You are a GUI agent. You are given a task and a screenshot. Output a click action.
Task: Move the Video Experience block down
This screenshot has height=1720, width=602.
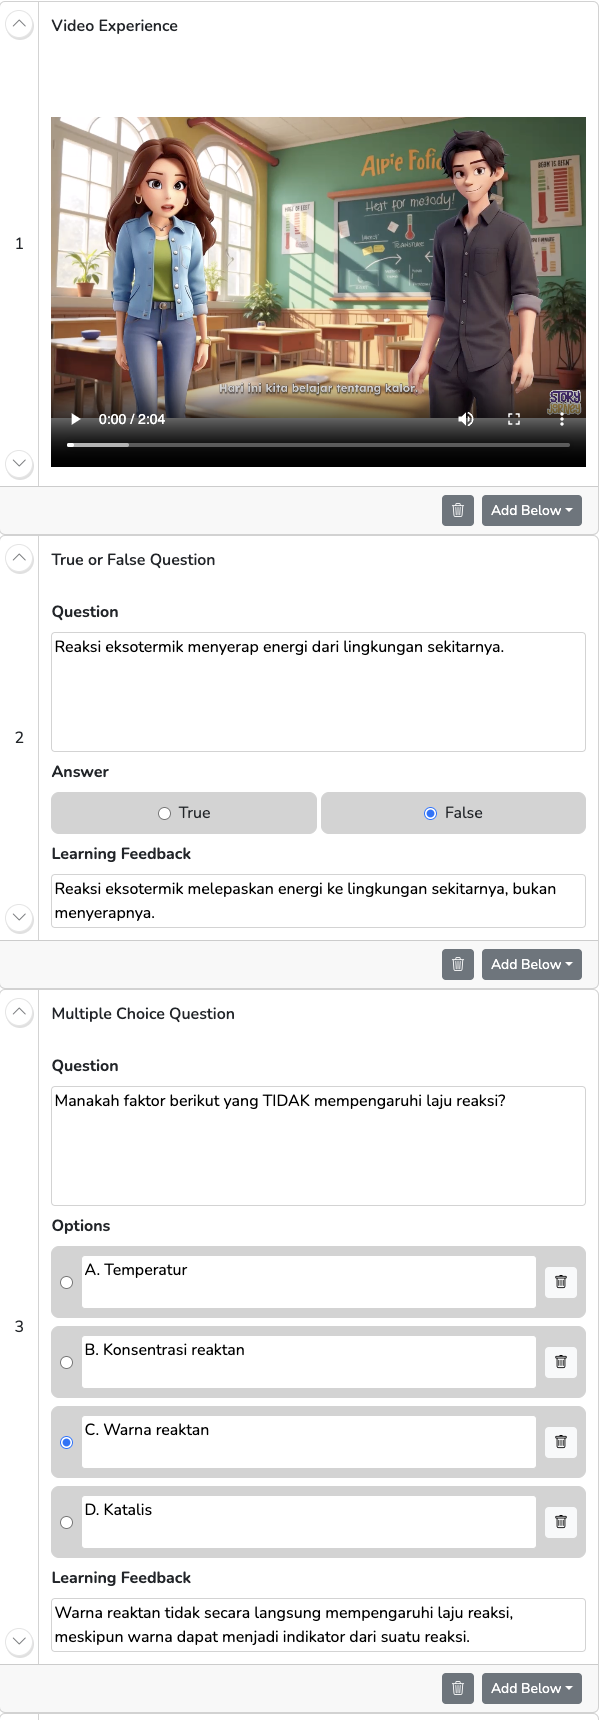pos(19,463)
